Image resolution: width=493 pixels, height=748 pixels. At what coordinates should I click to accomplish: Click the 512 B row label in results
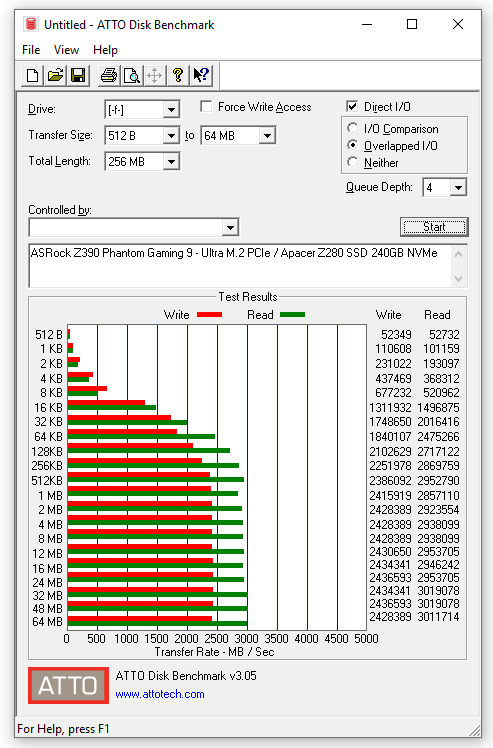49,334
